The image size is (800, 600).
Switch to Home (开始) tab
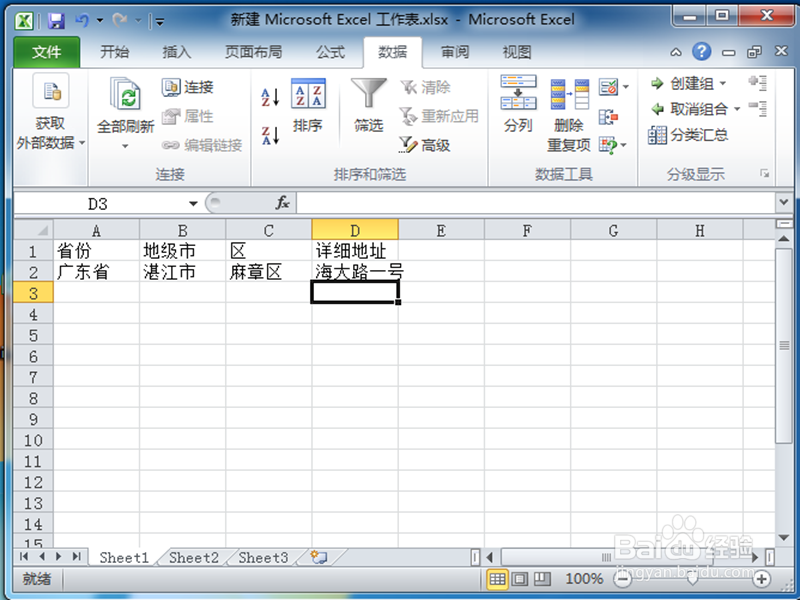click(x=115, y=52)
